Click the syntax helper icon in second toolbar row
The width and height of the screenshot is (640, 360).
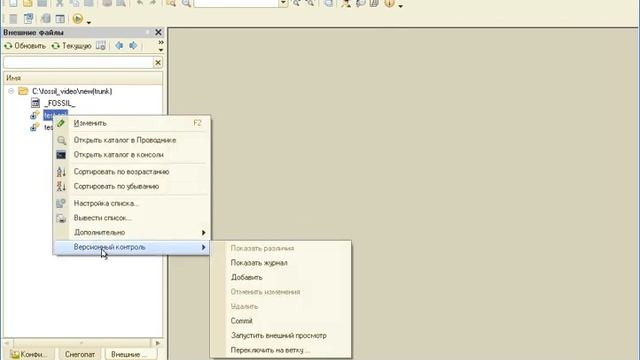click(x=28, y=19)
